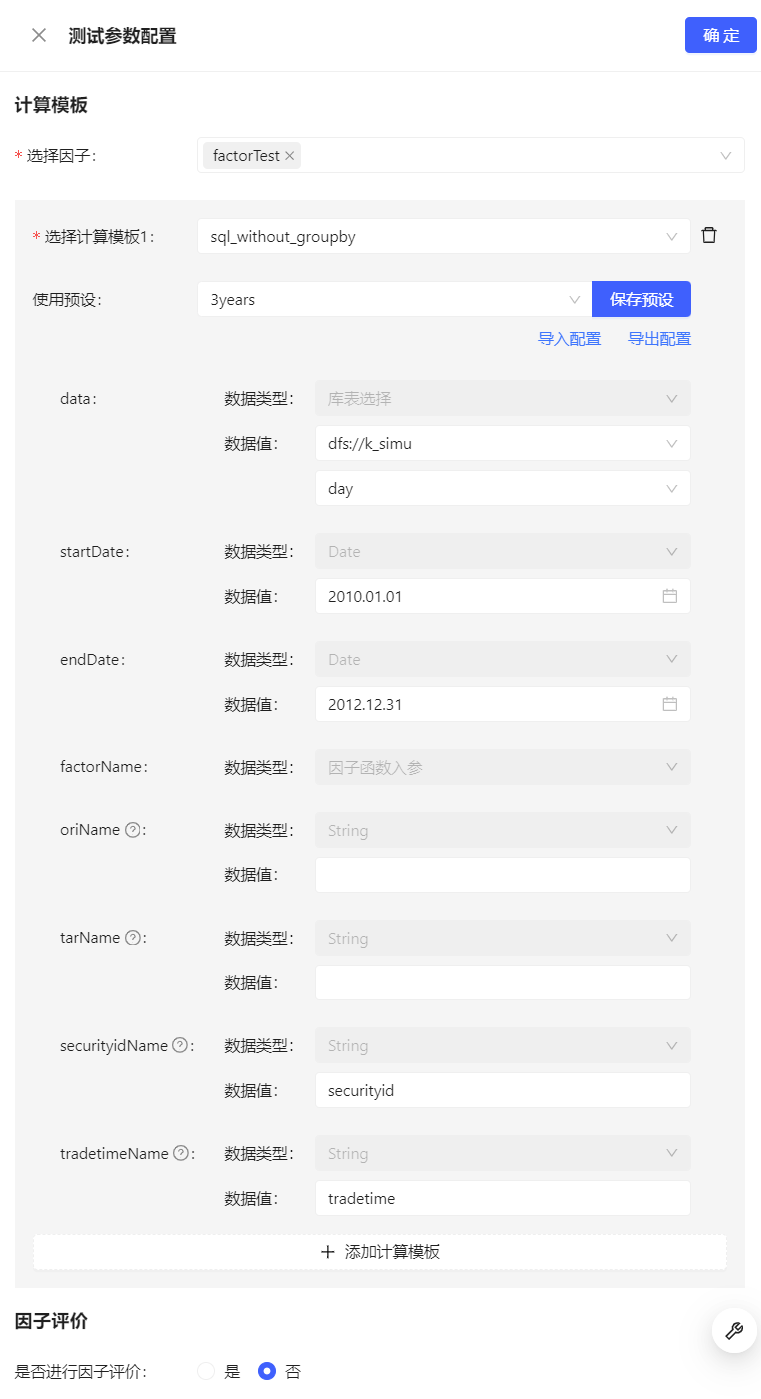The height and width of the screenshot is (1399, 761).
Task: Open the endDate calendar picker icon
Action: tap(670, 704)
